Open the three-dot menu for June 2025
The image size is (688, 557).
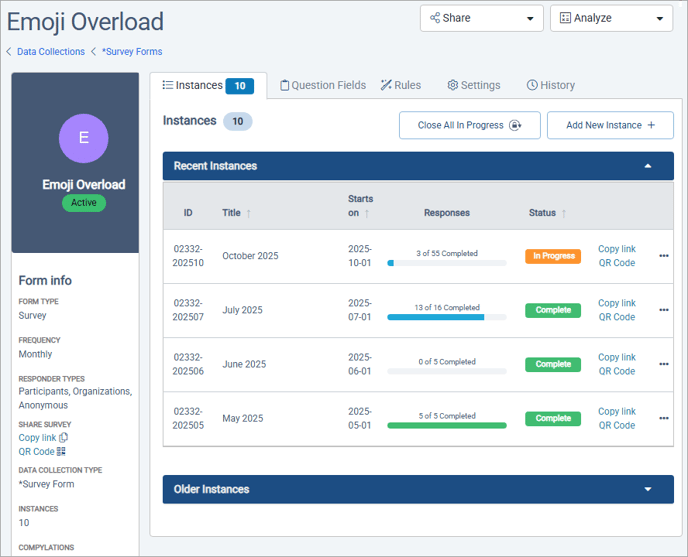(663, 364)
